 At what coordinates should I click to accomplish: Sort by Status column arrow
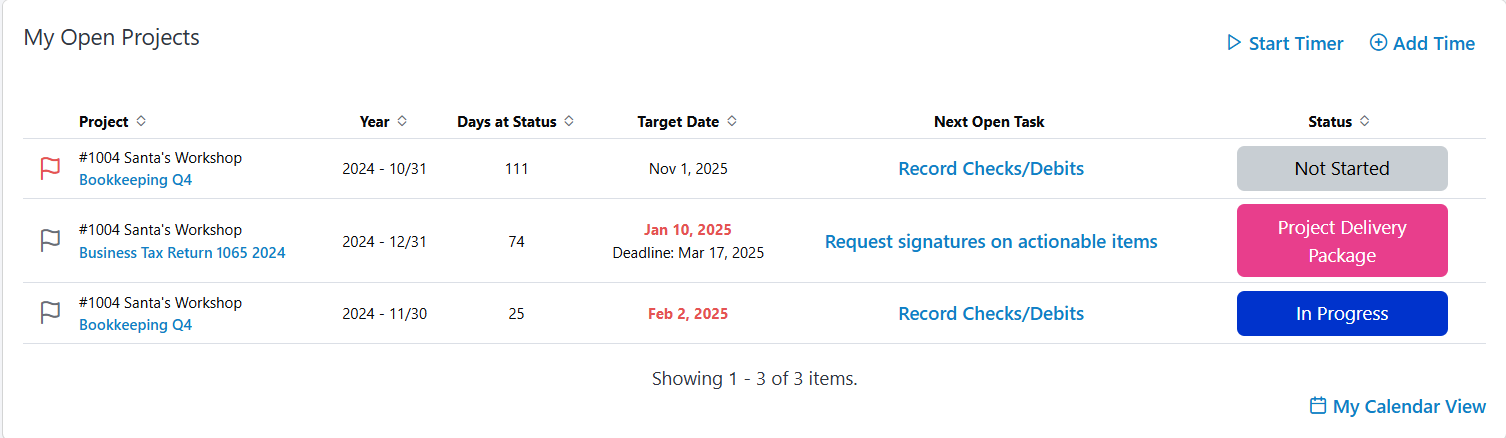point(1365,121)
